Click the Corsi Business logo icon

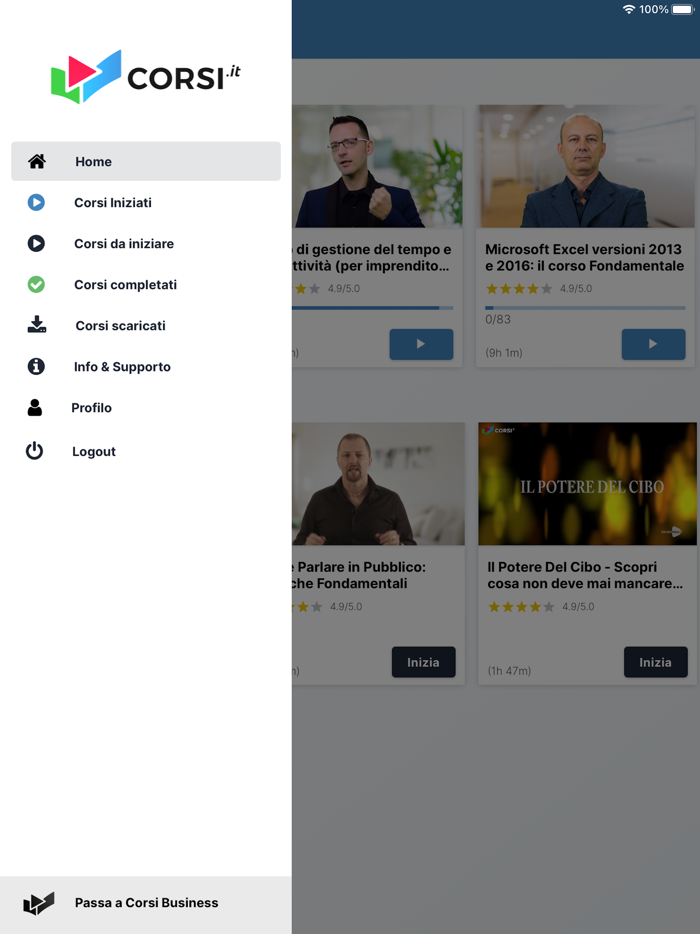tap(39, 903)
